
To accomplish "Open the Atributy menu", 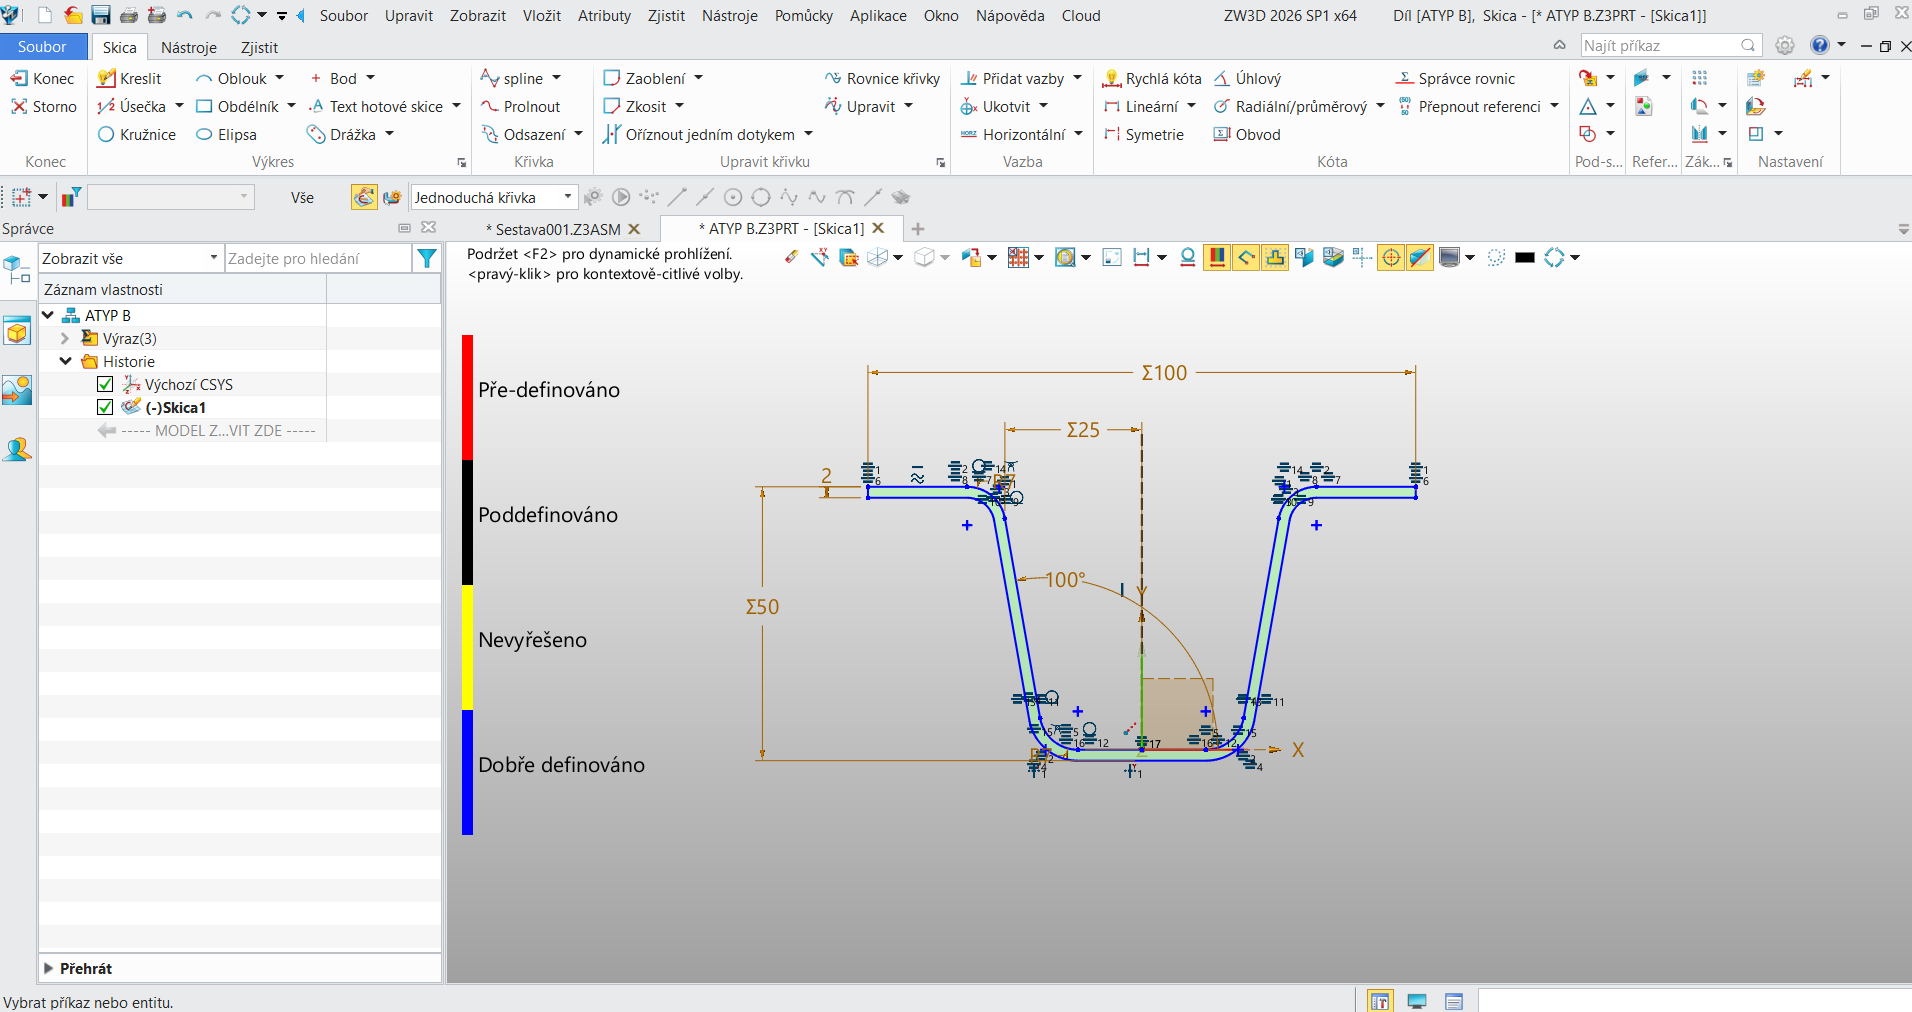I will click(x=604, y=15).
